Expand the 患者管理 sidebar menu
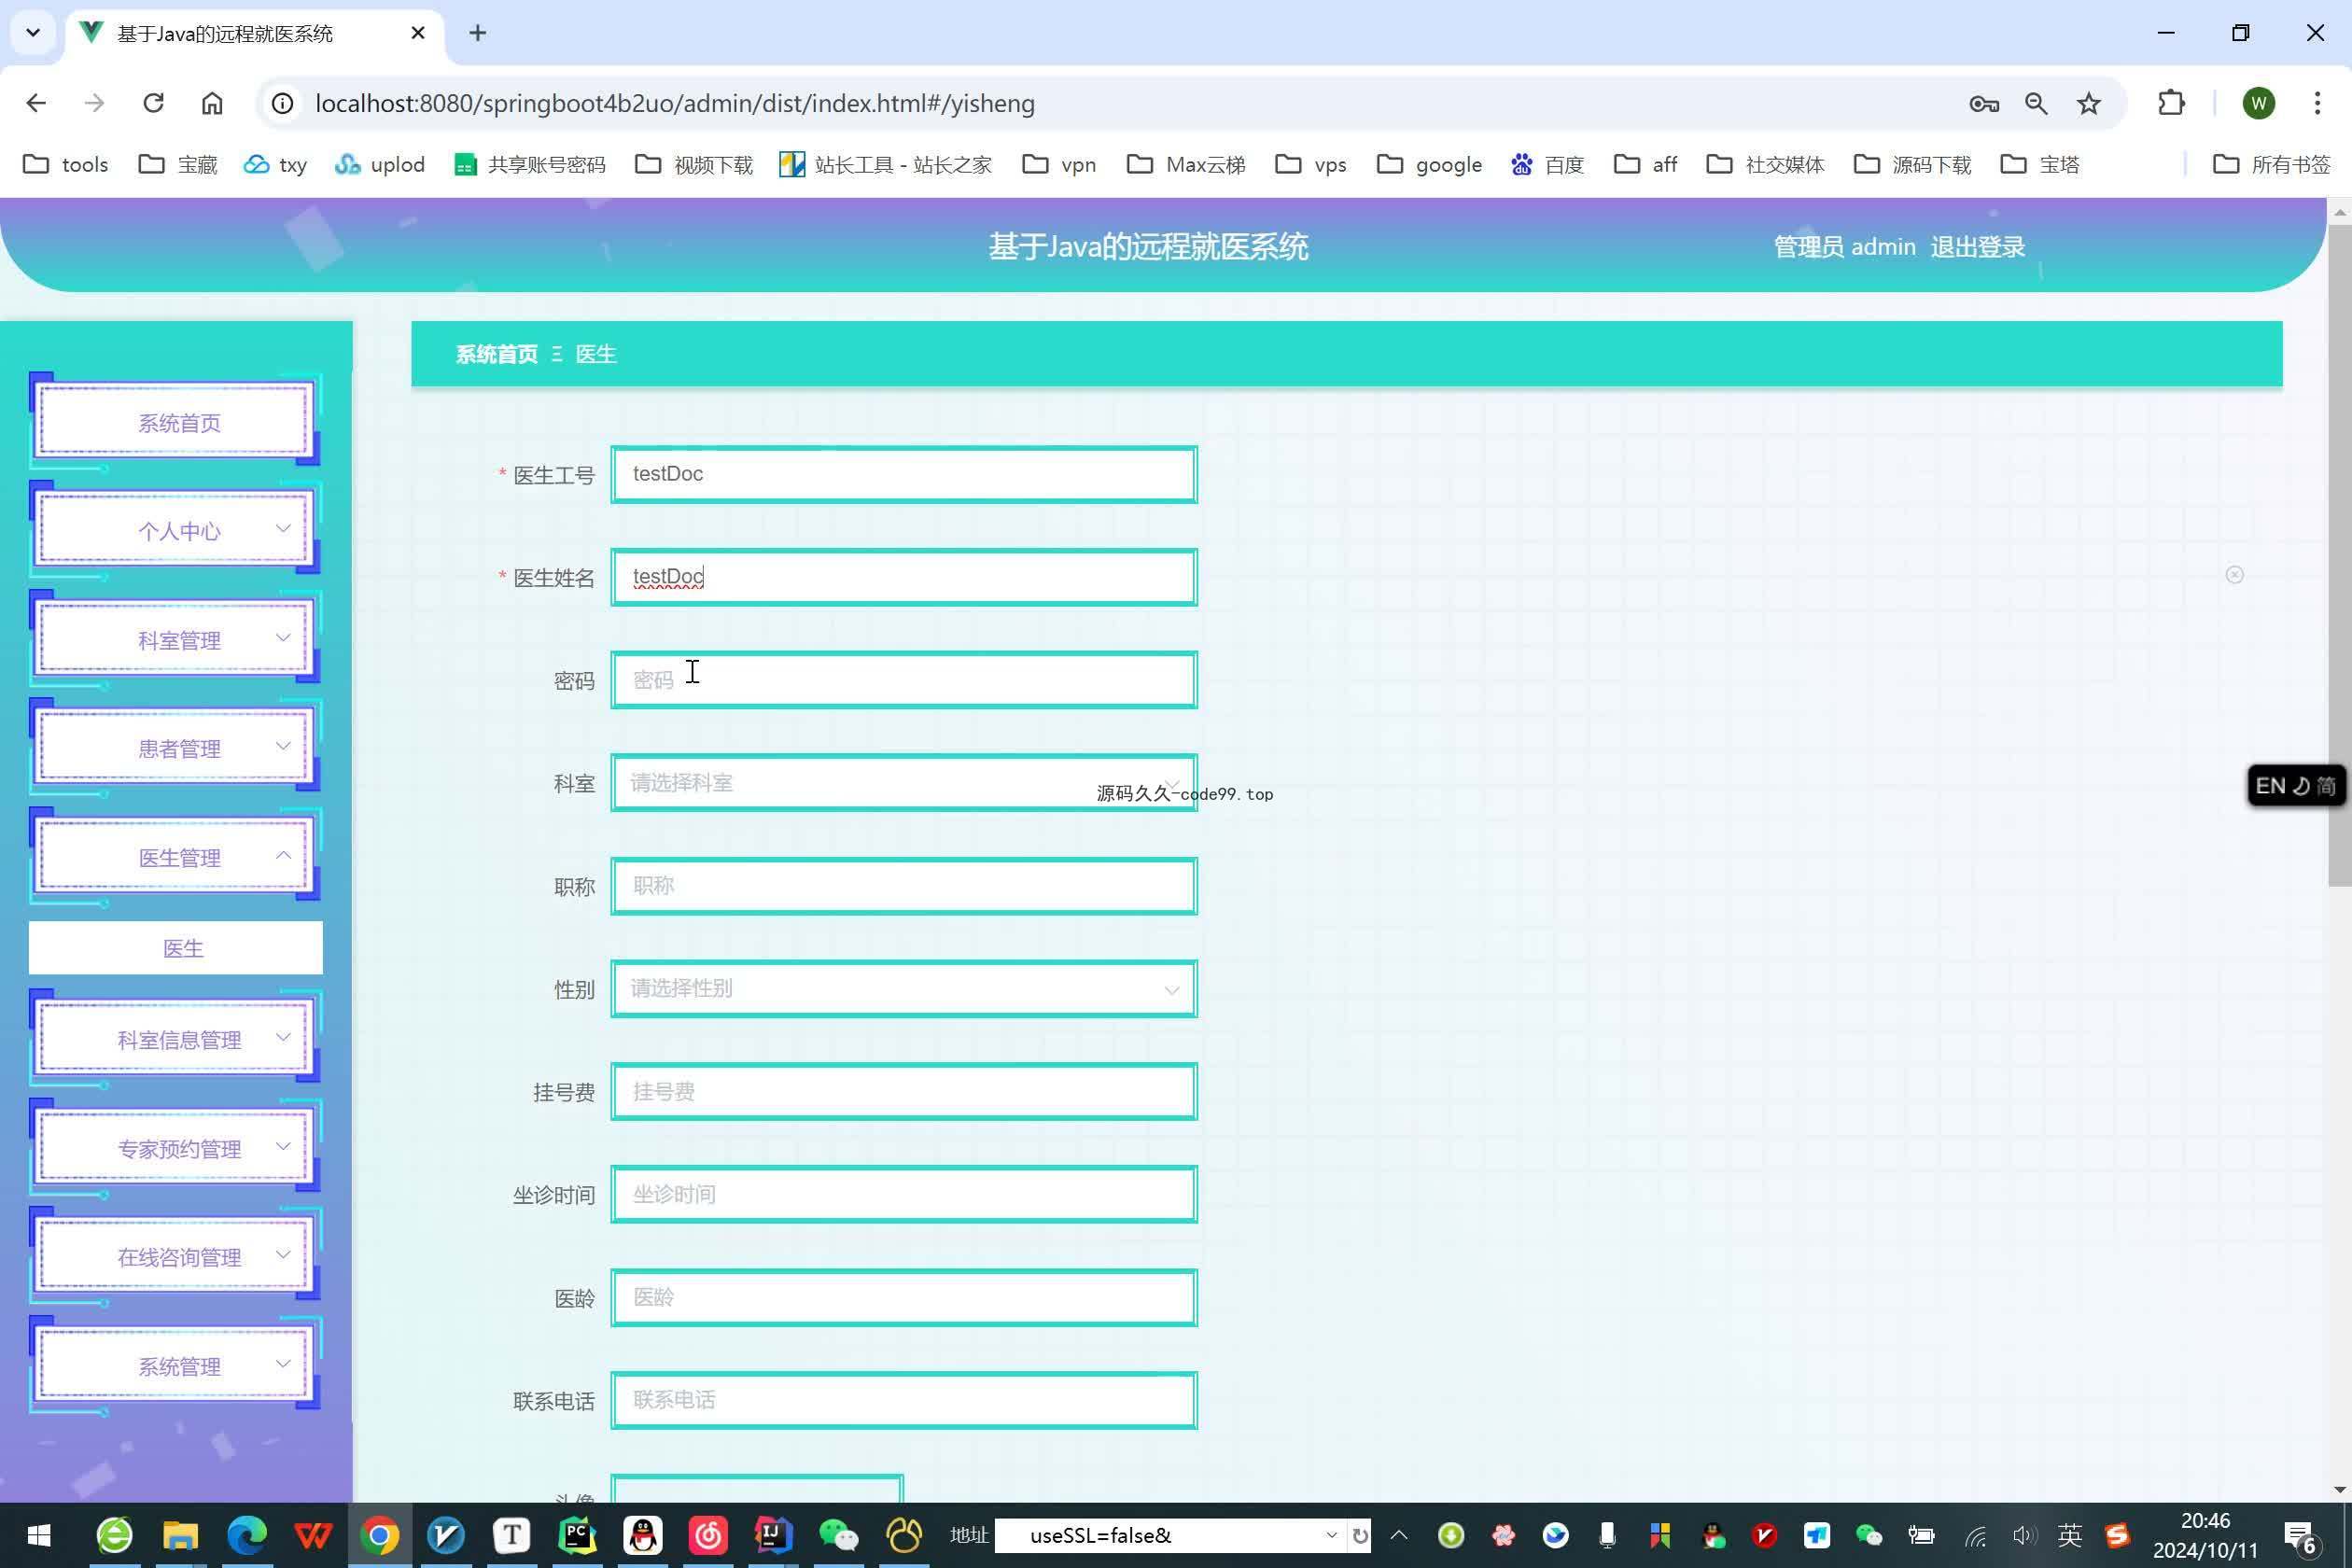The width and height of the screenshot is (2352, 1568). pos(175,749)
